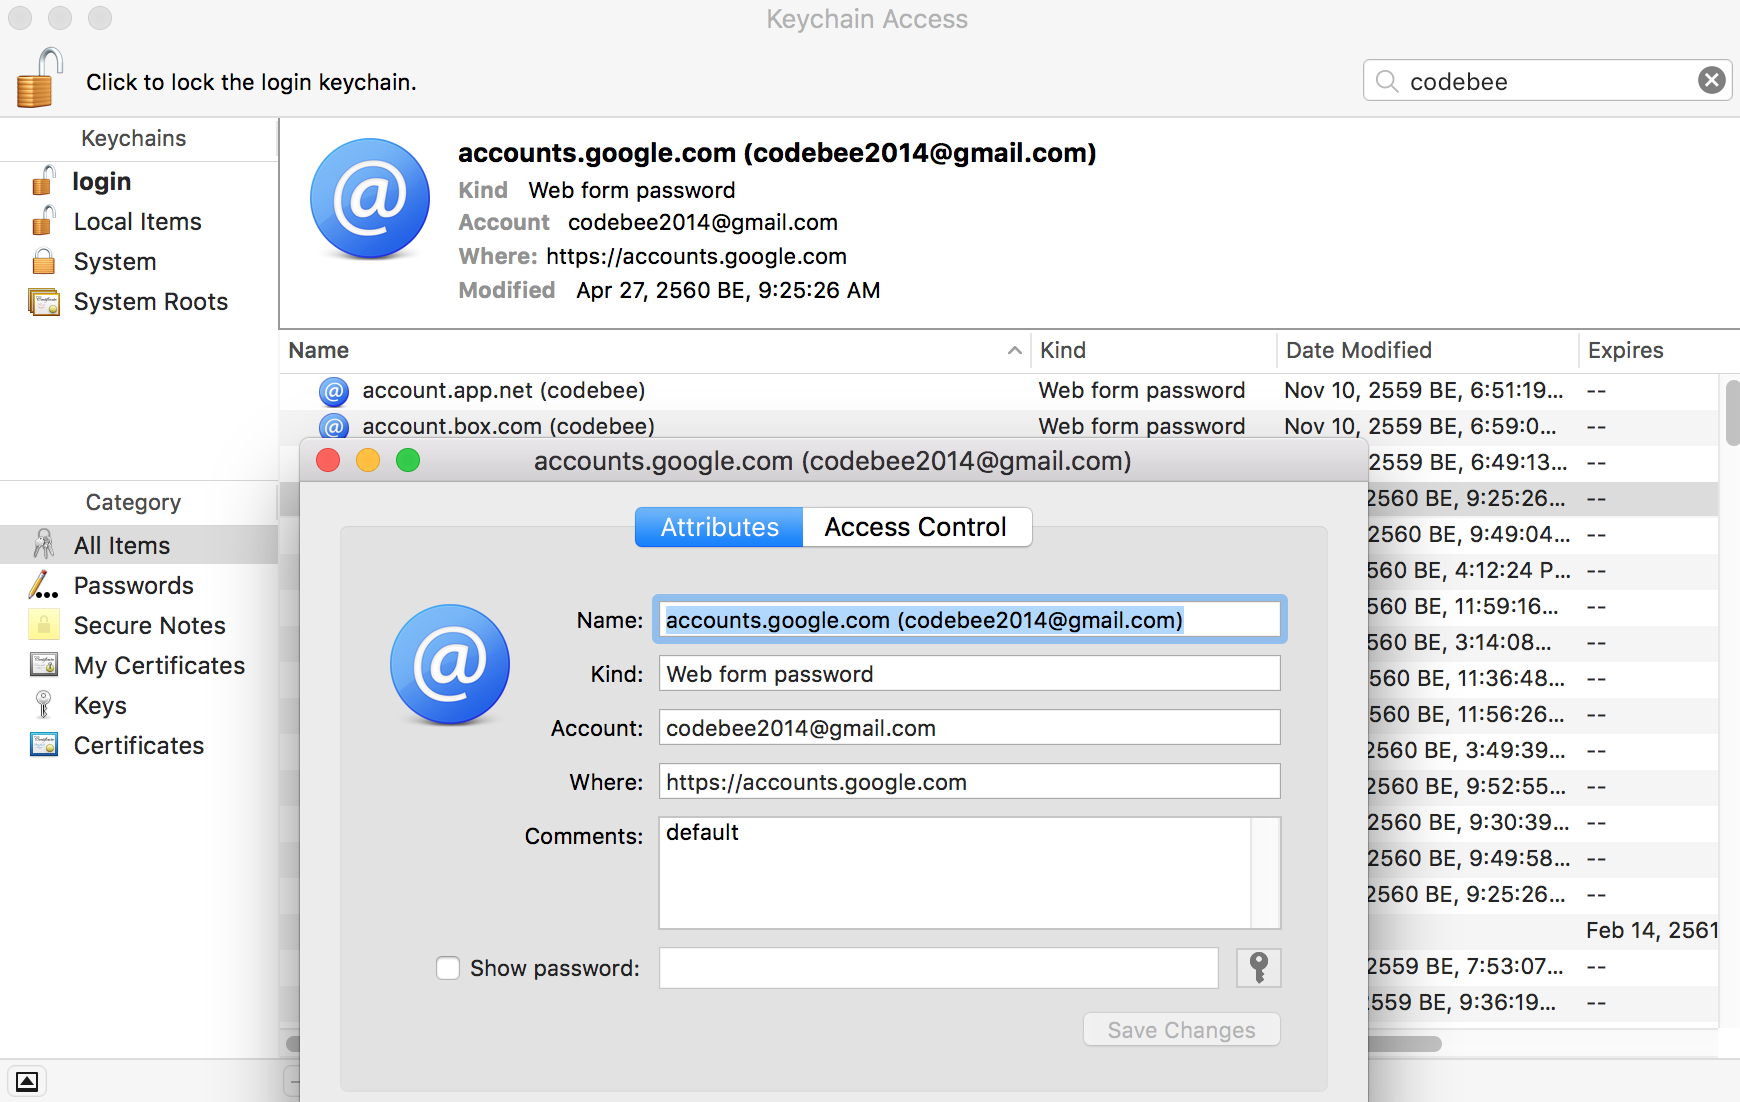The width and height of the screenshot is (1740, 1102).
Task: Click the Local Items padlock icon
Action: [x=44, y=221]
